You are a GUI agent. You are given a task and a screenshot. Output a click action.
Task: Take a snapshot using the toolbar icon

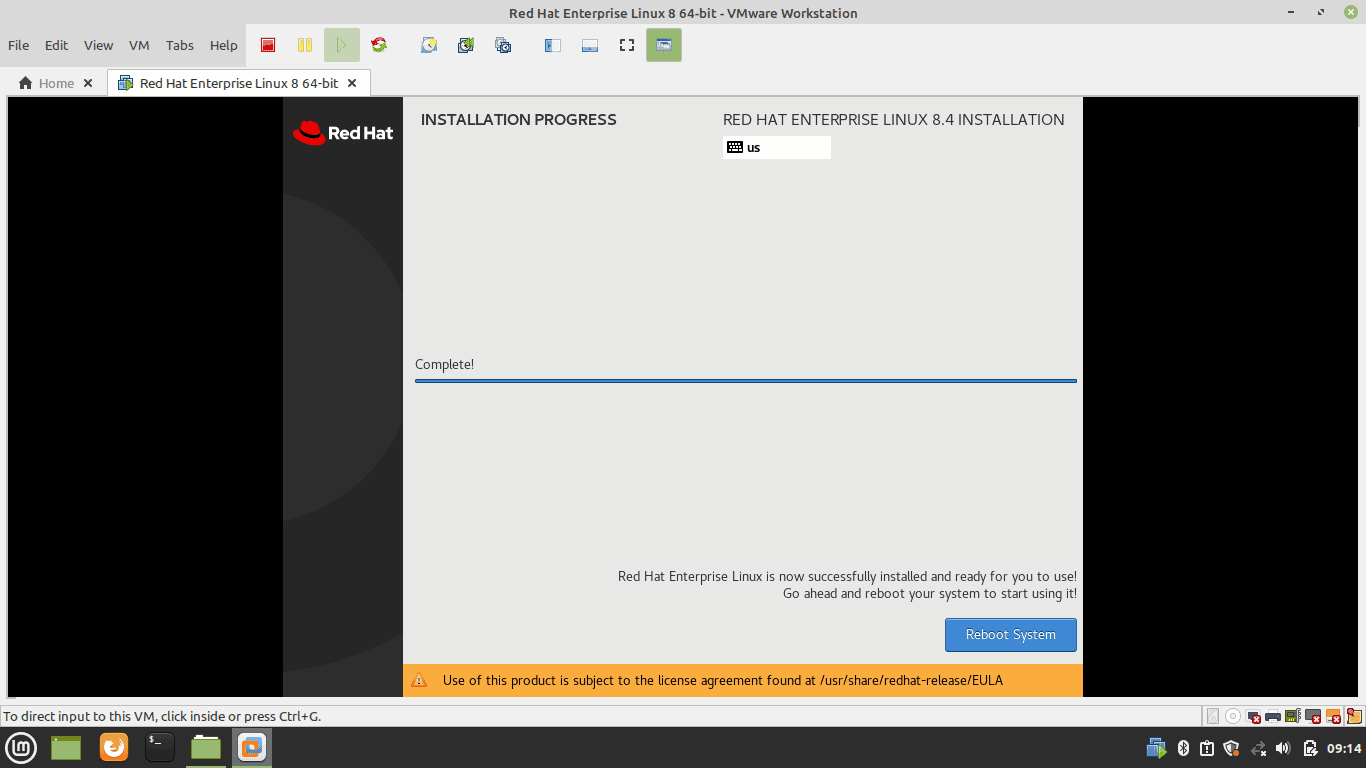pyautogui.click(x=429, y=45)
